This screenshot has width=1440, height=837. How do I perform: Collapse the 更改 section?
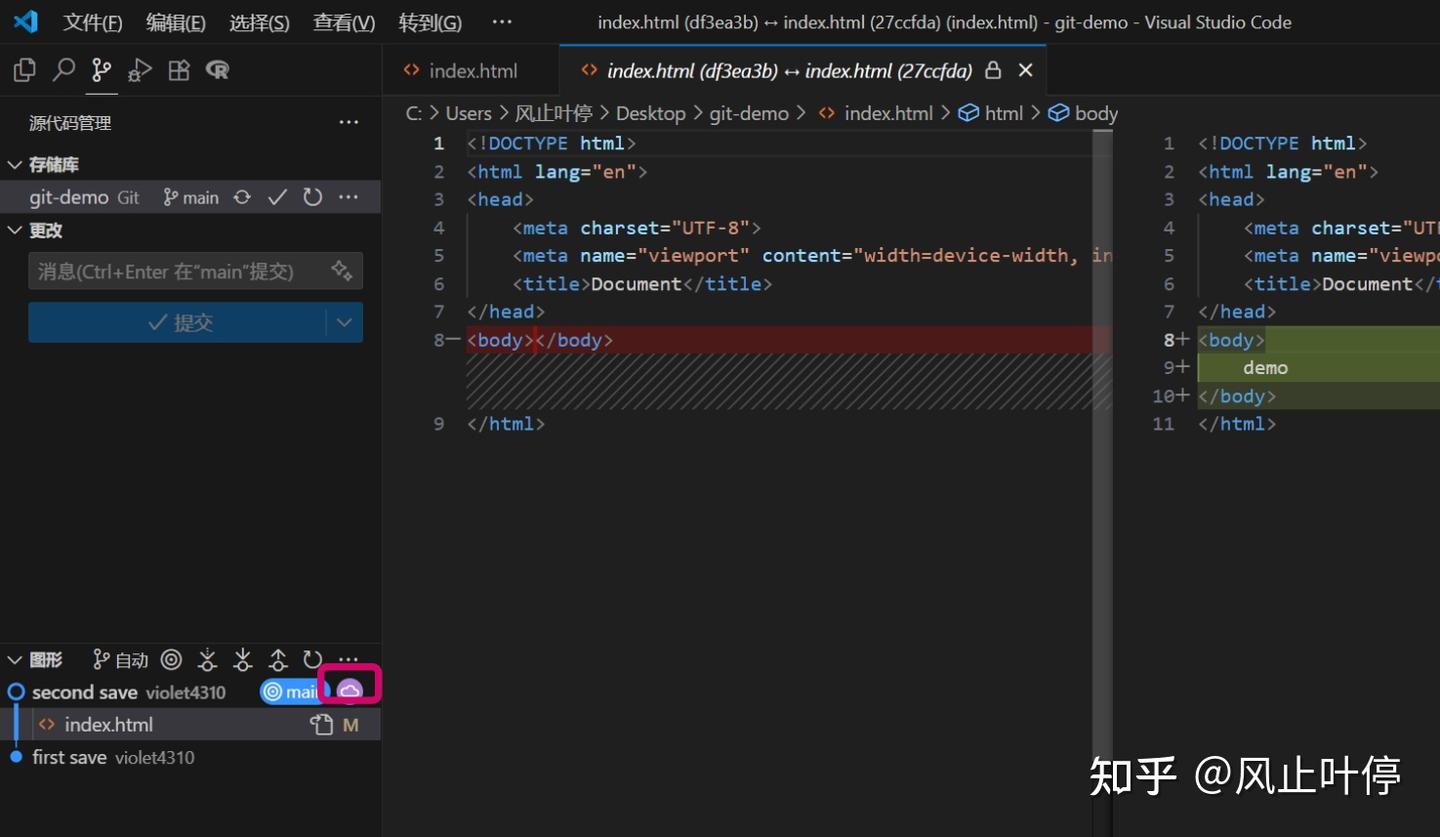(14, 230)
